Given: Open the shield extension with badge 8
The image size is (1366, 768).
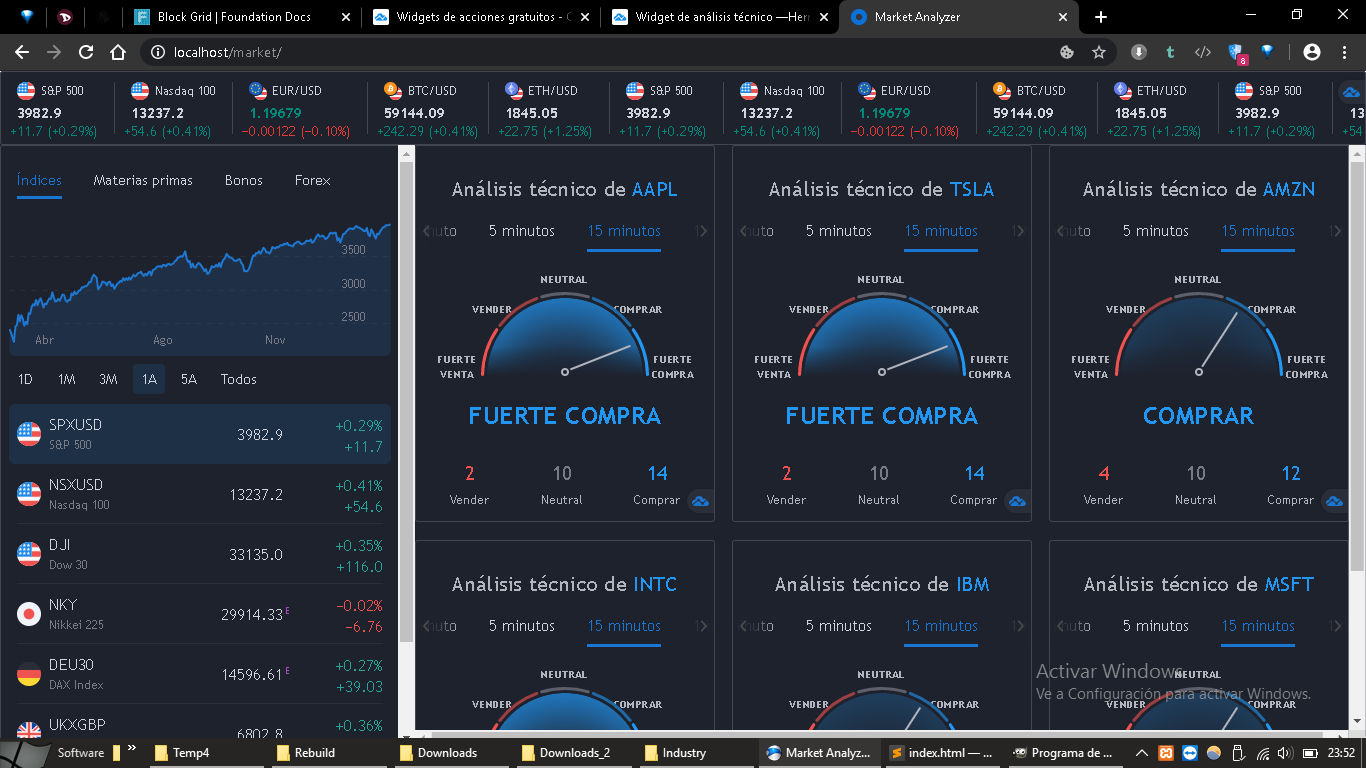Looking at the screenshot, I should point(1236,53).
